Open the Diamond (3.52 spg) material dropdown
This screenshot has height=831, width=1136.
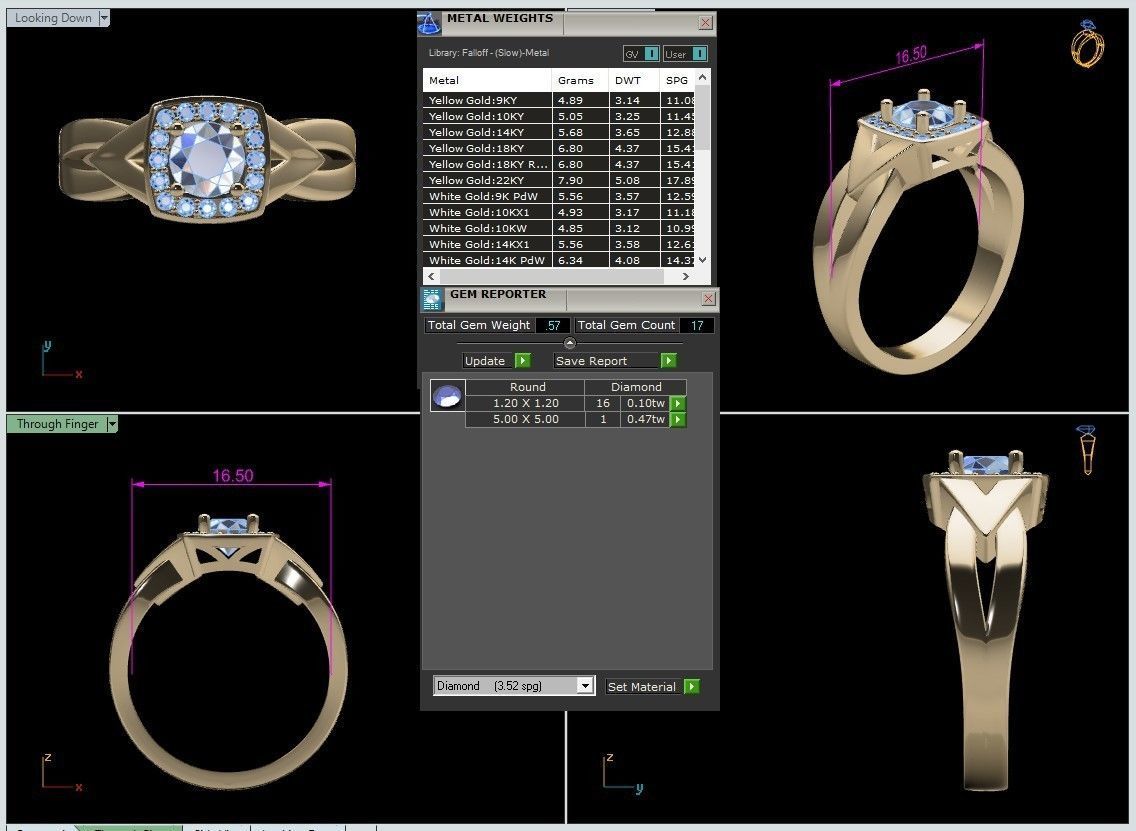[585, 685]
